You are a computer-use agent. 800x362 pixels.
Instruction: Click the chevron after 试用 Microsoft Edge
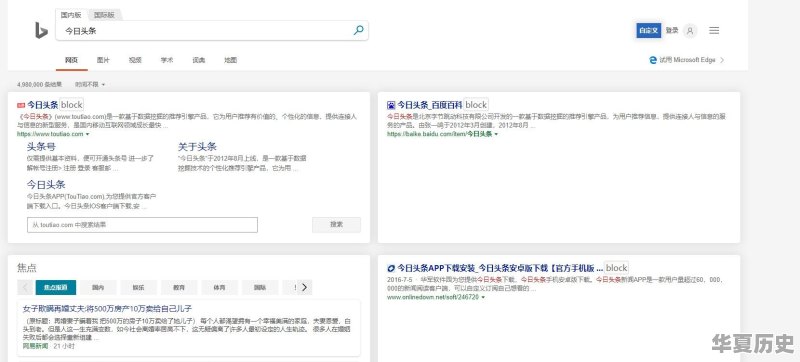[x=722, y=60]
